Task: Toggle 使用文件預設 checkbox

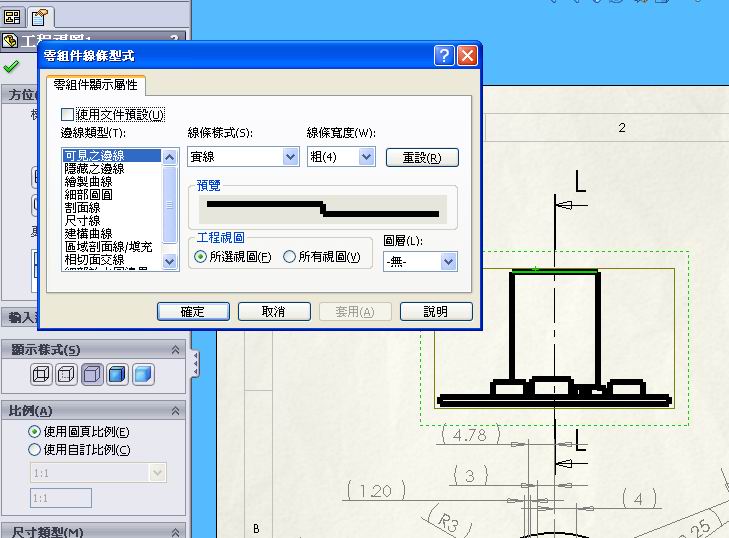Action: (67, 114)
